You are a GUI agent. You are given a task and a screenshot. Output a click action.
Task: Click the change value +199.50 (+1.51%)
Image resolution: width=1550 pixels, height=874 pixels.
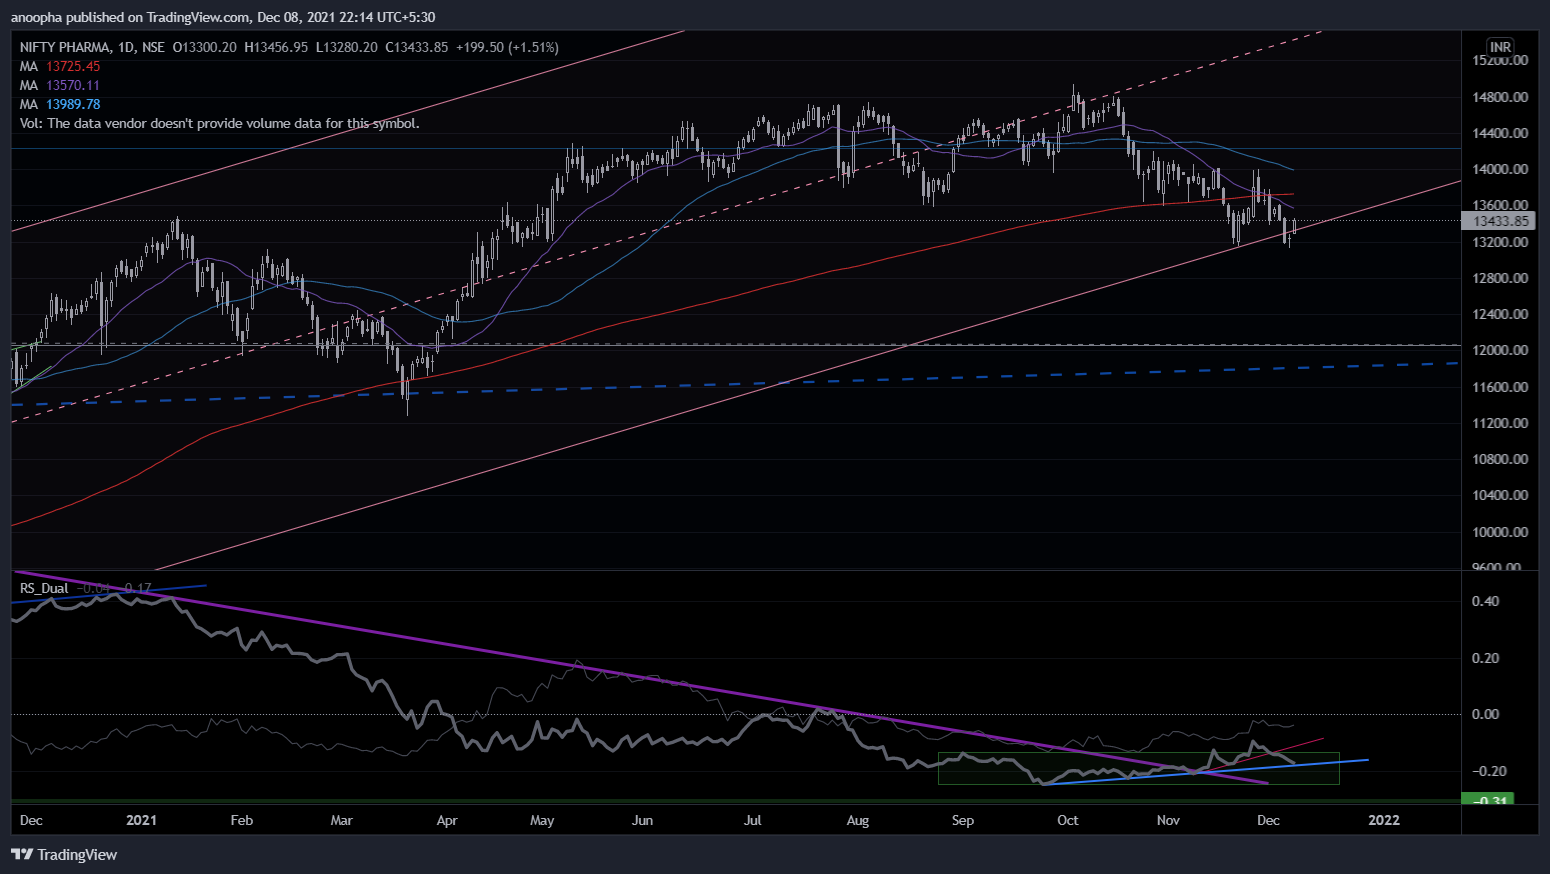(507, 47)
